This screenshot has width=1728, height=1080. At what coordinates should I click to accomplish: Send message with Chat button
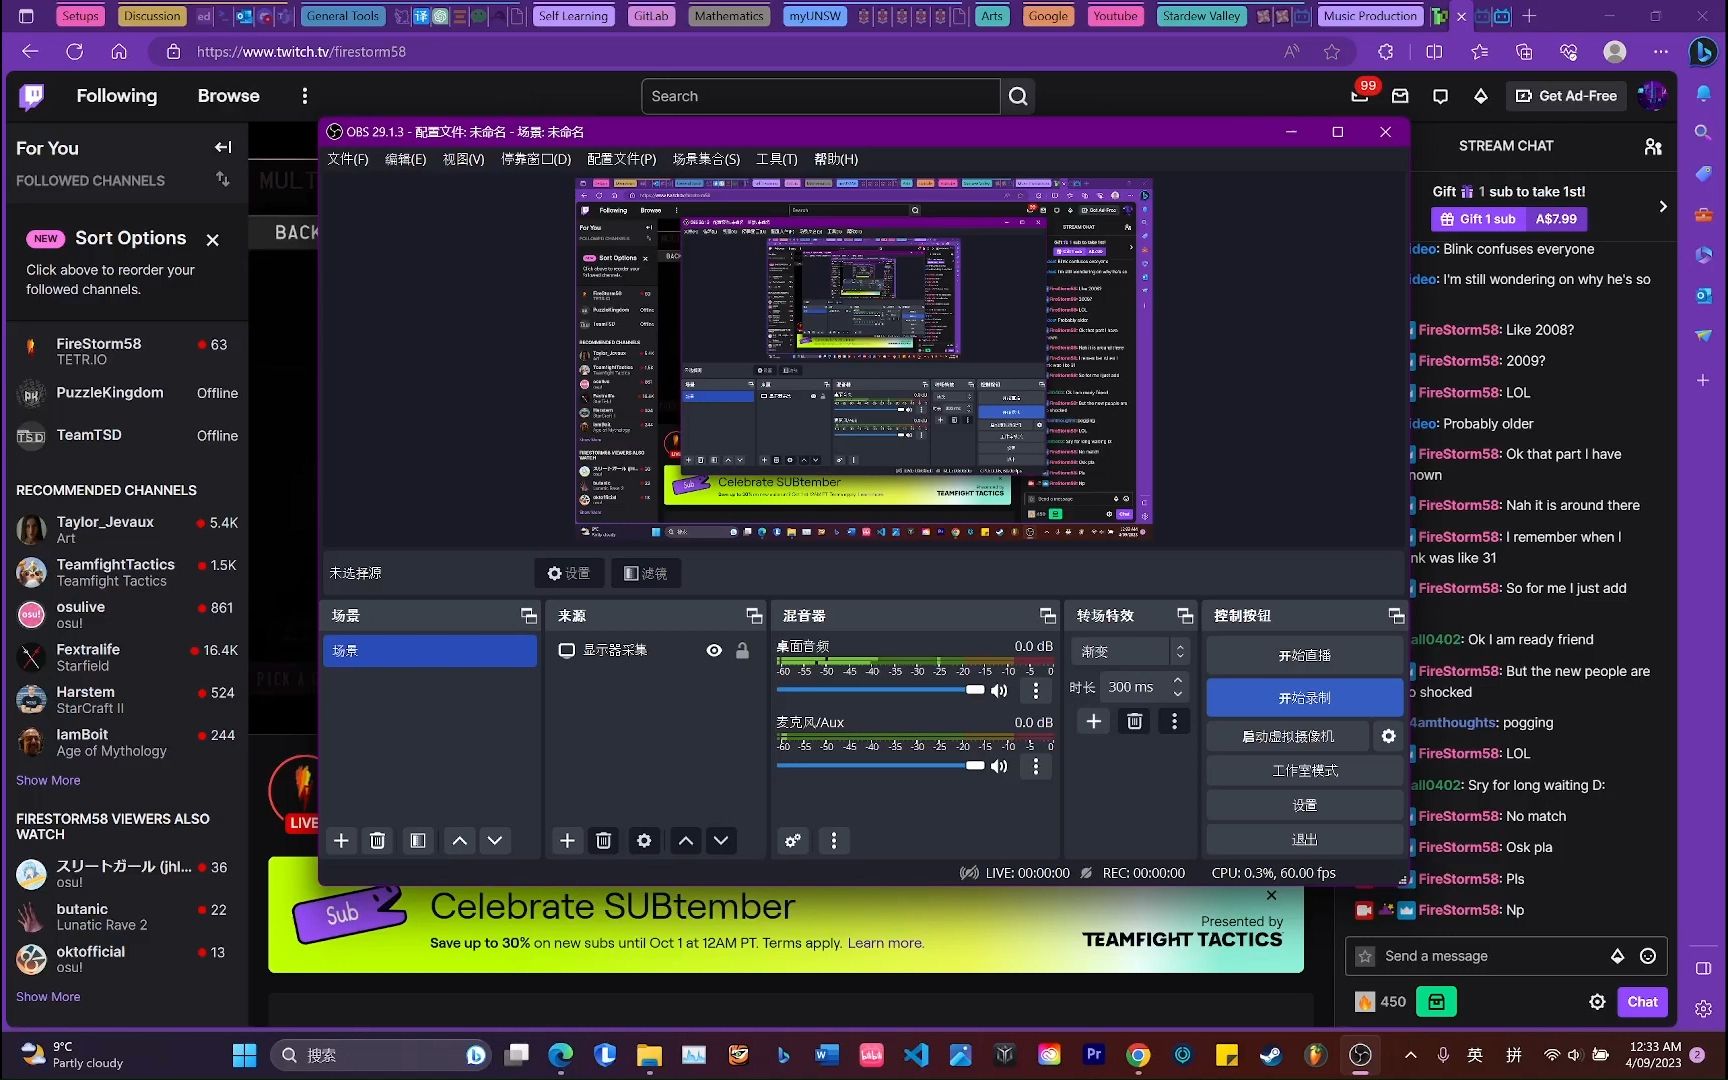coord(1642,1002)
